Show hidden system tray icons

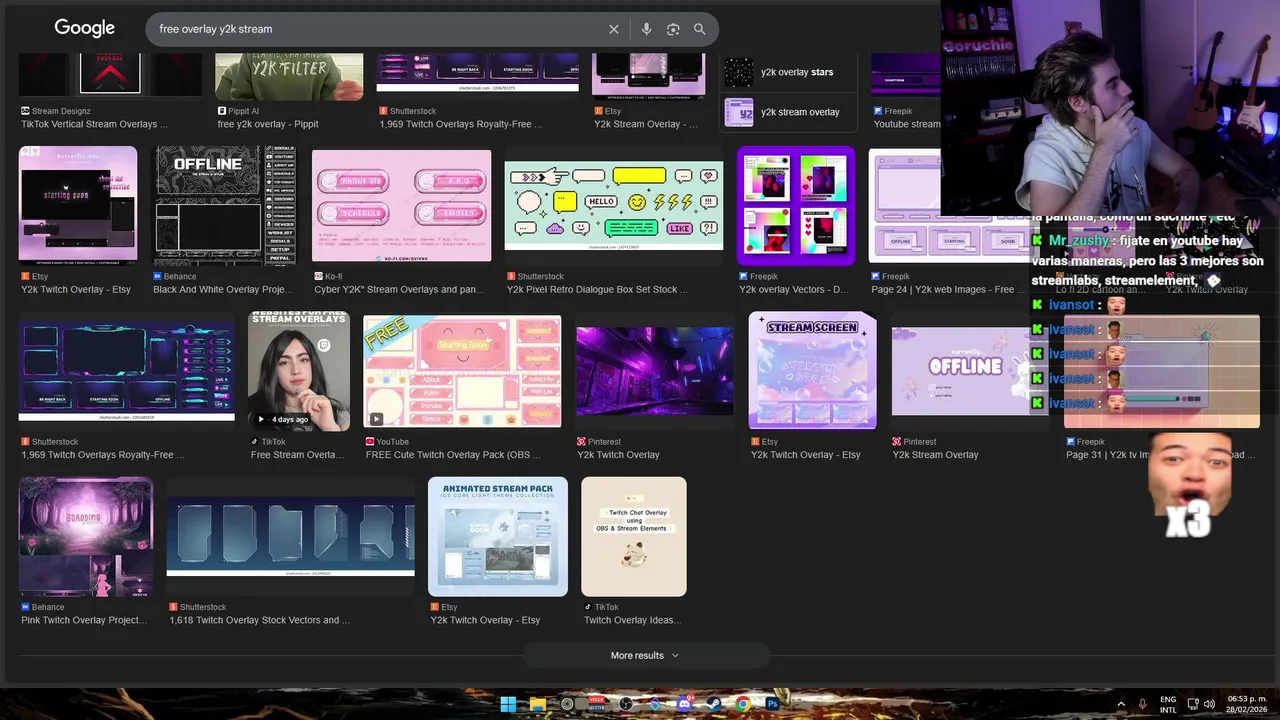(x=1121, y=704)
